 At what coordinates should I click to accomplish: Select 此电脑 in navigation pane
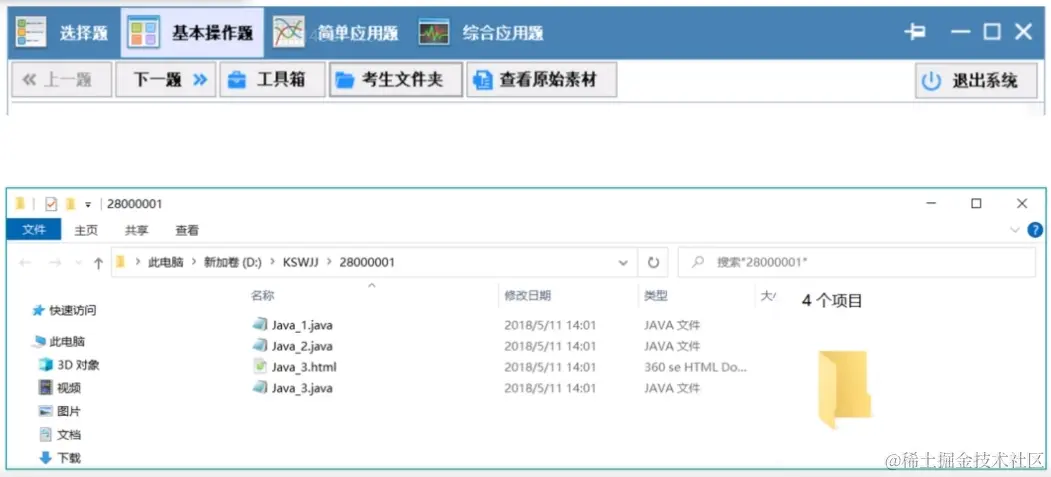pyautogui.click(x=59, y=342)
